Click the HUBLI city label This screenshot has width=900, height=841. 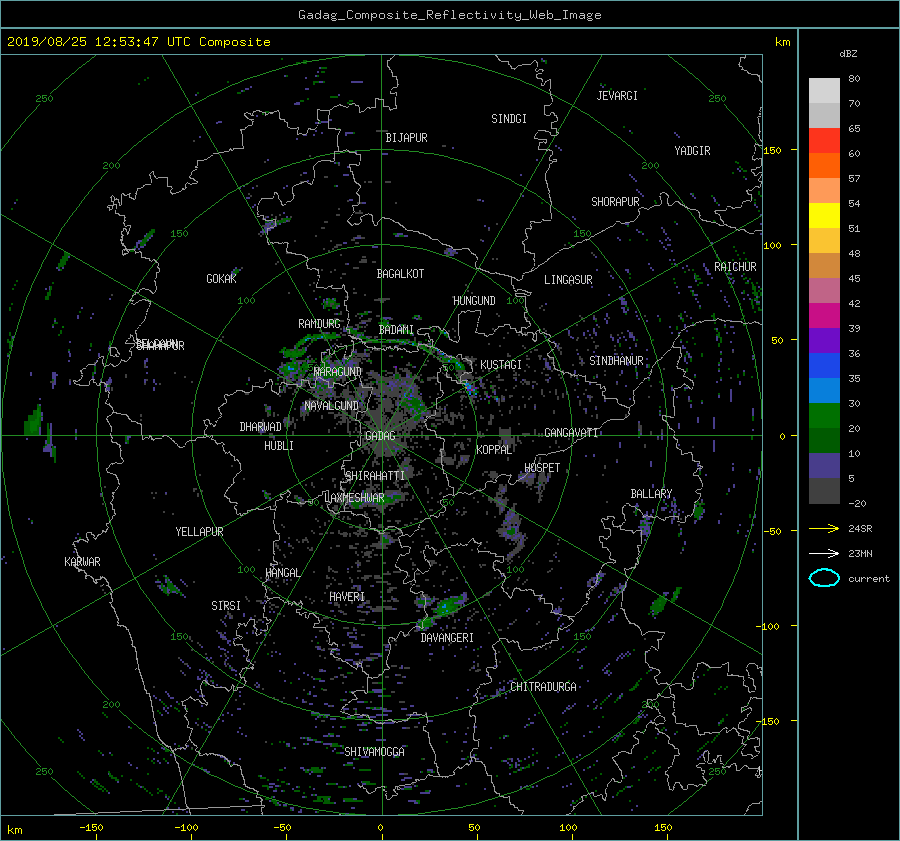click(279, 446)
